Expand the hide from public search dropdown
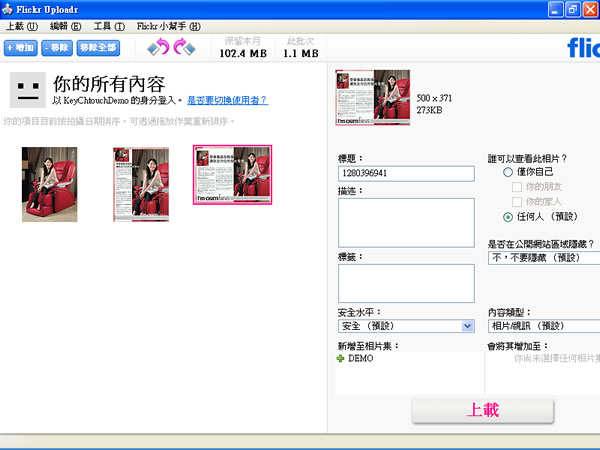This screenshot has width=600, height=450. pos(543,257)
